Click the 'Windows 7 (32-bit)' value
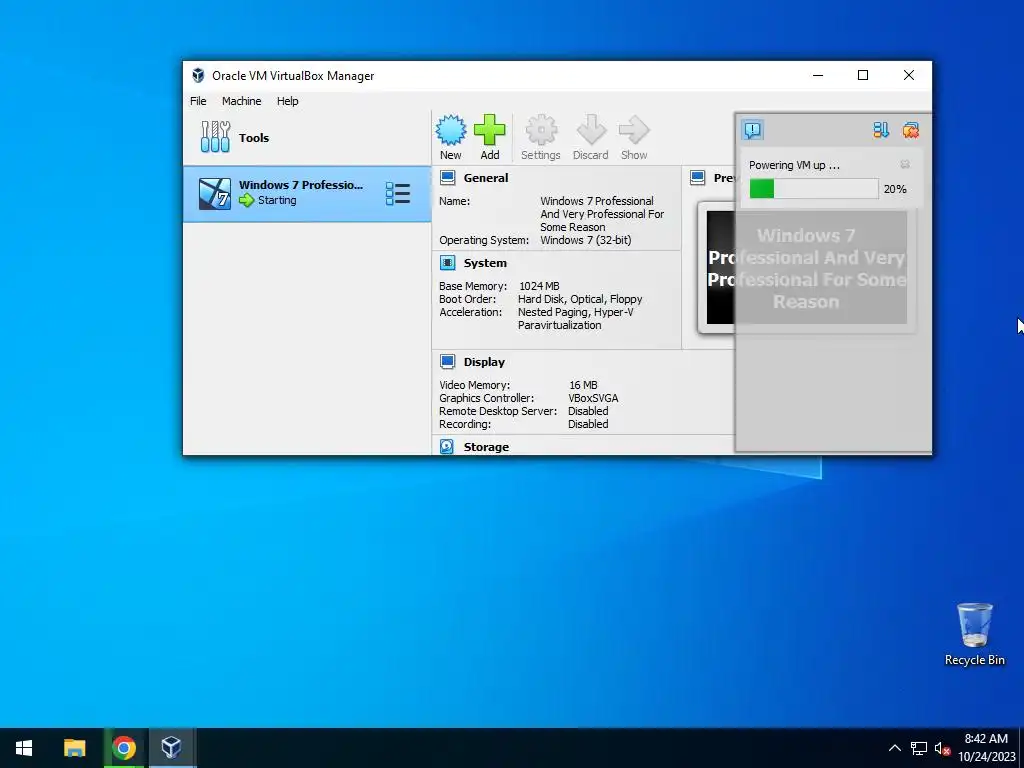Viewport: 1024px width, 768px height. 586,240
